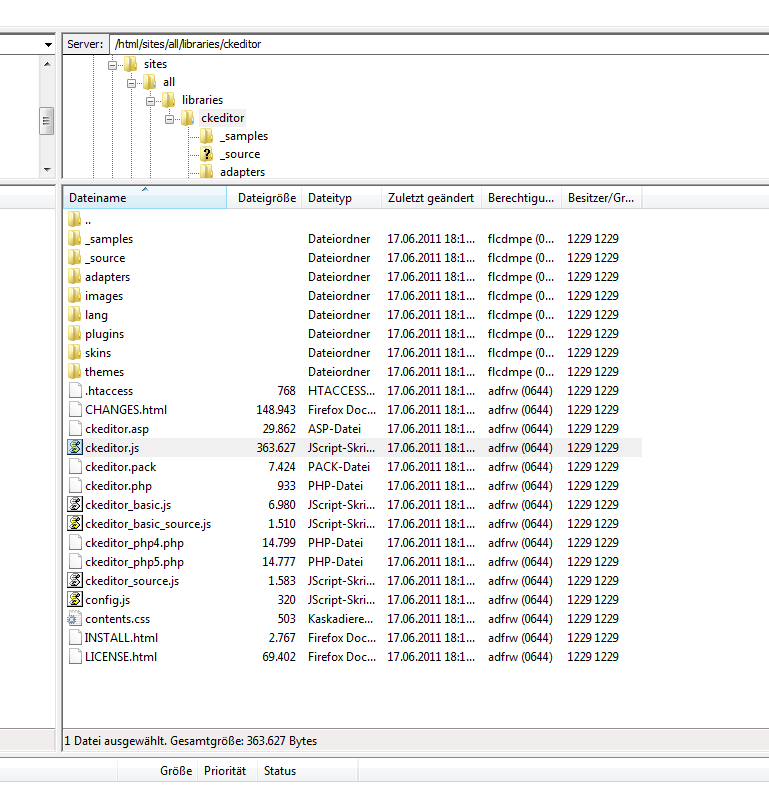
Task: Sort by Zuletzt geändert column
Action: [430, 198]
